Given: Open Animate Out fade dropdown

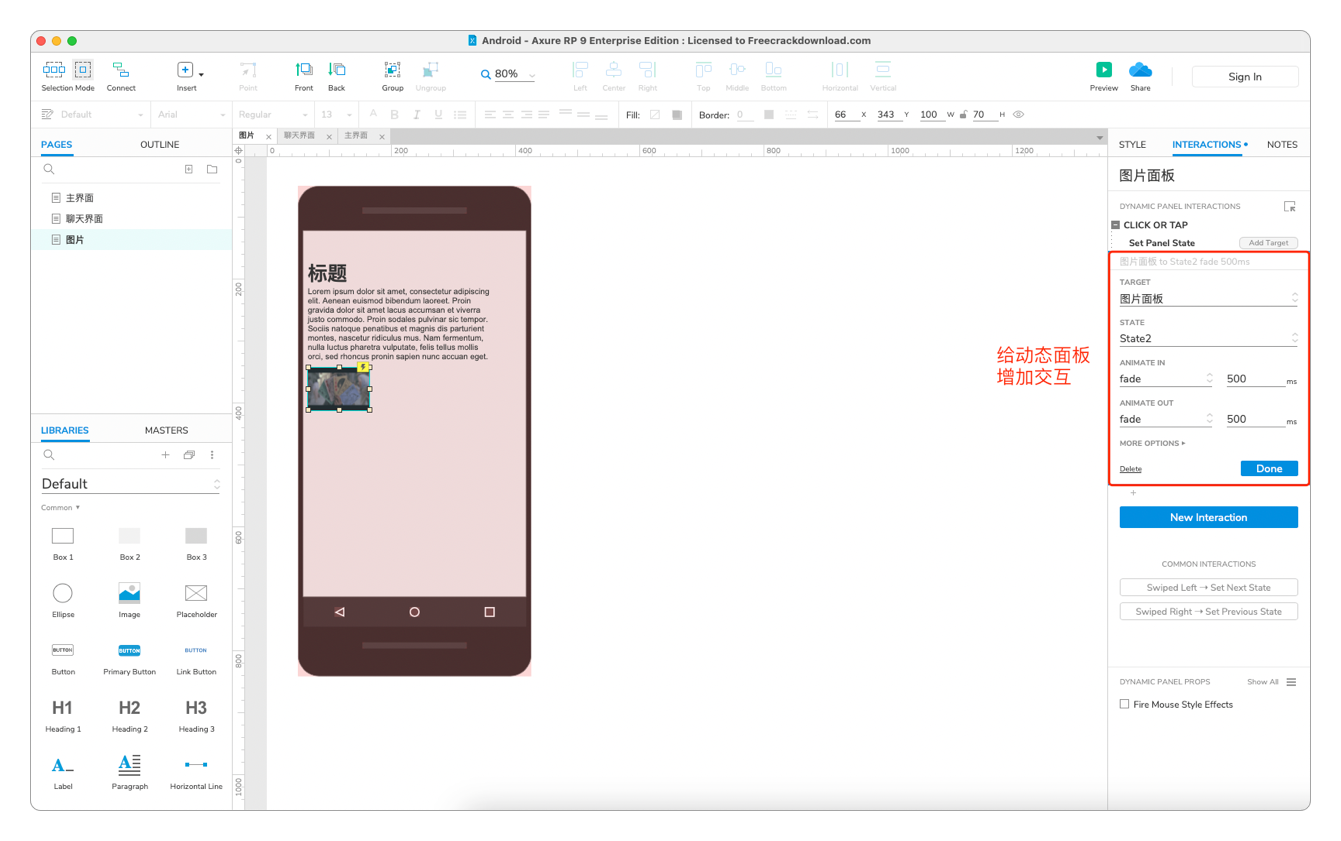Looking at the screenshot, I should click(x=1166, y=419).
